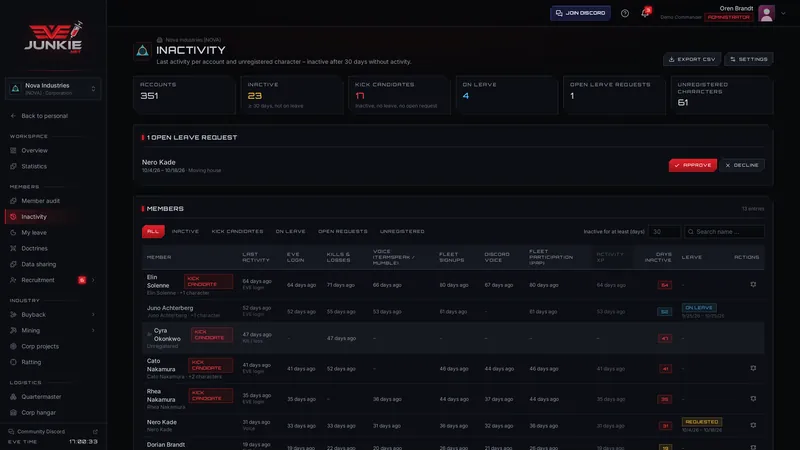Open row action icon for Elin Solenne
The width and height of the screenshot is (800, 450).
click(x=753, y=285)
